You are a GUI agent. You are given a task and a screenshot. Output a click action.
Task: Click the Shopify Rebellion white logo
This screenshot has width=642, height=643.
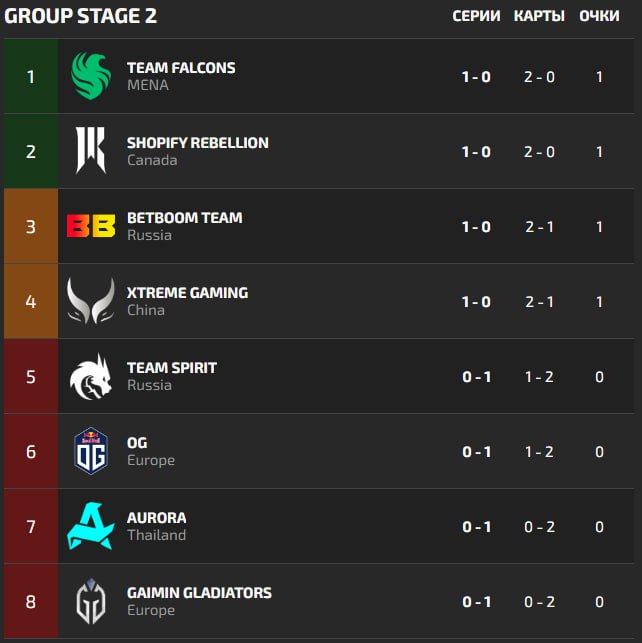[91, 150]
